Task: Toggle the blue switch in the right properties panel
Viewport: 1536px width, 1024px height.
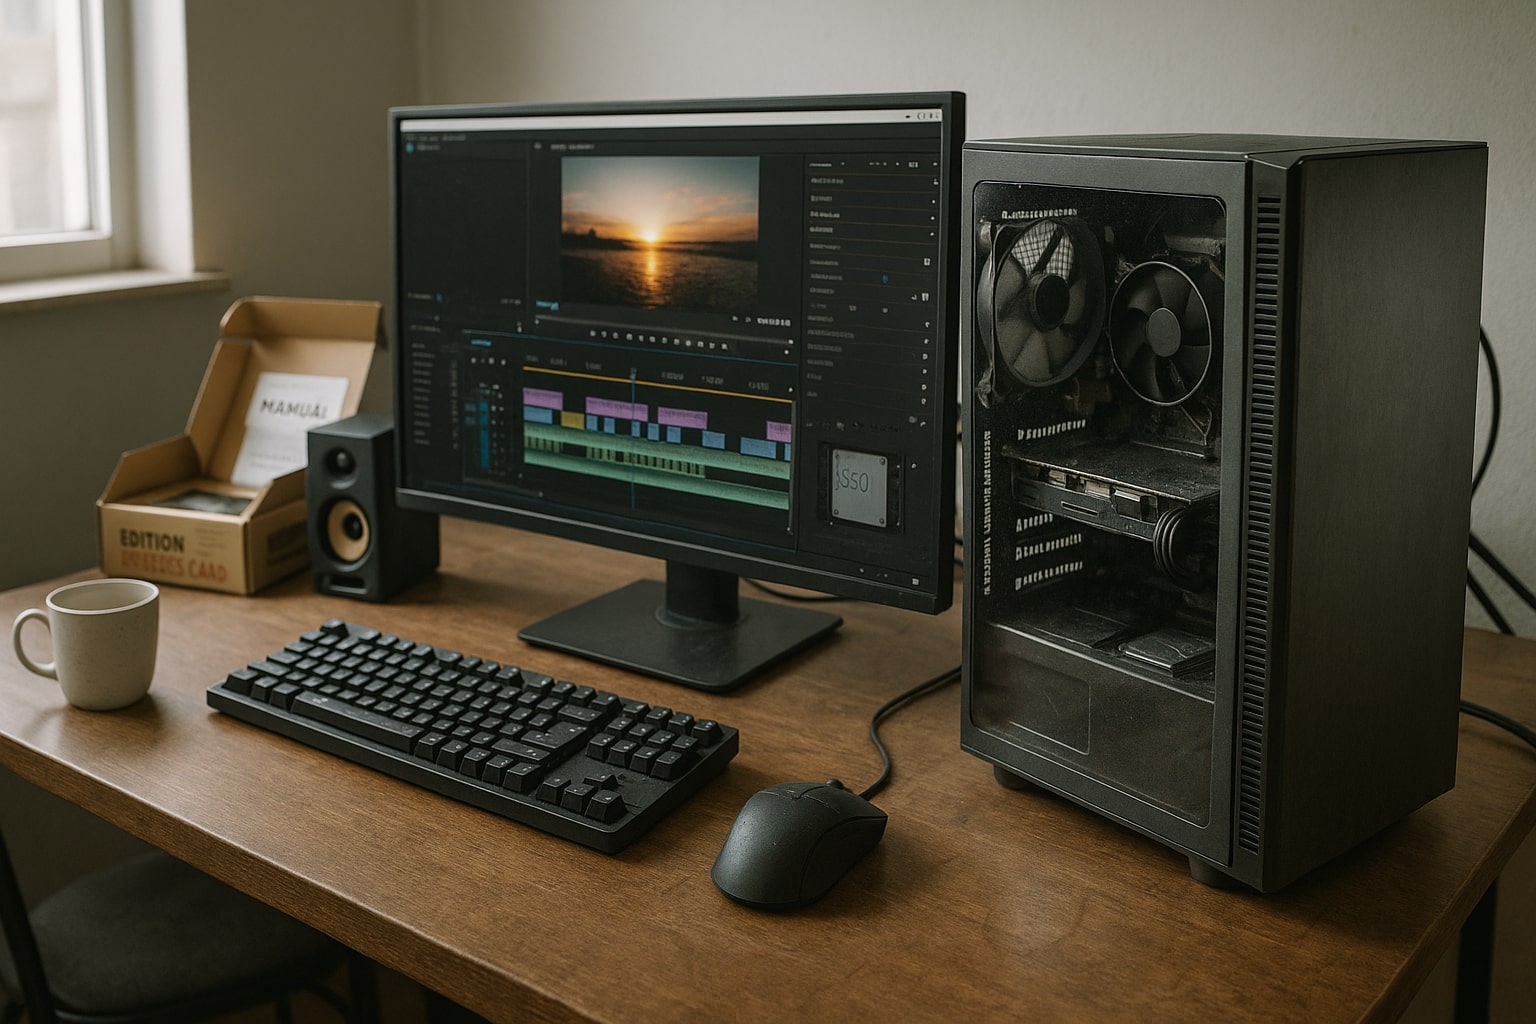Action: tap(886, 279)
